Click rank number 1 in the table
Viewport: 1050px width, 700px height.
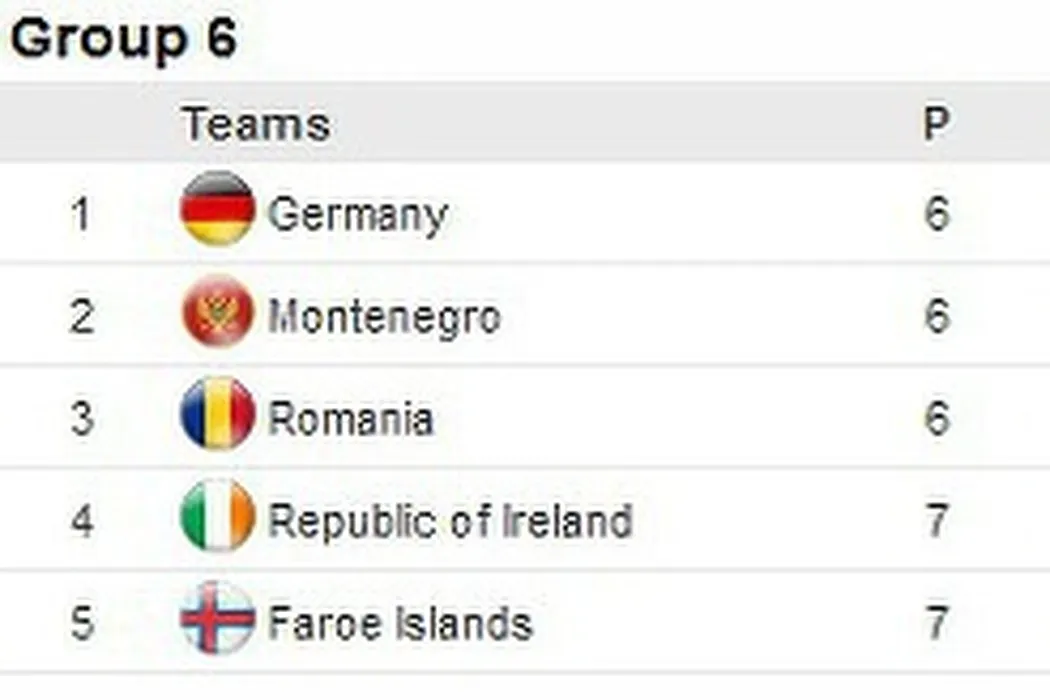coord(81,214)
